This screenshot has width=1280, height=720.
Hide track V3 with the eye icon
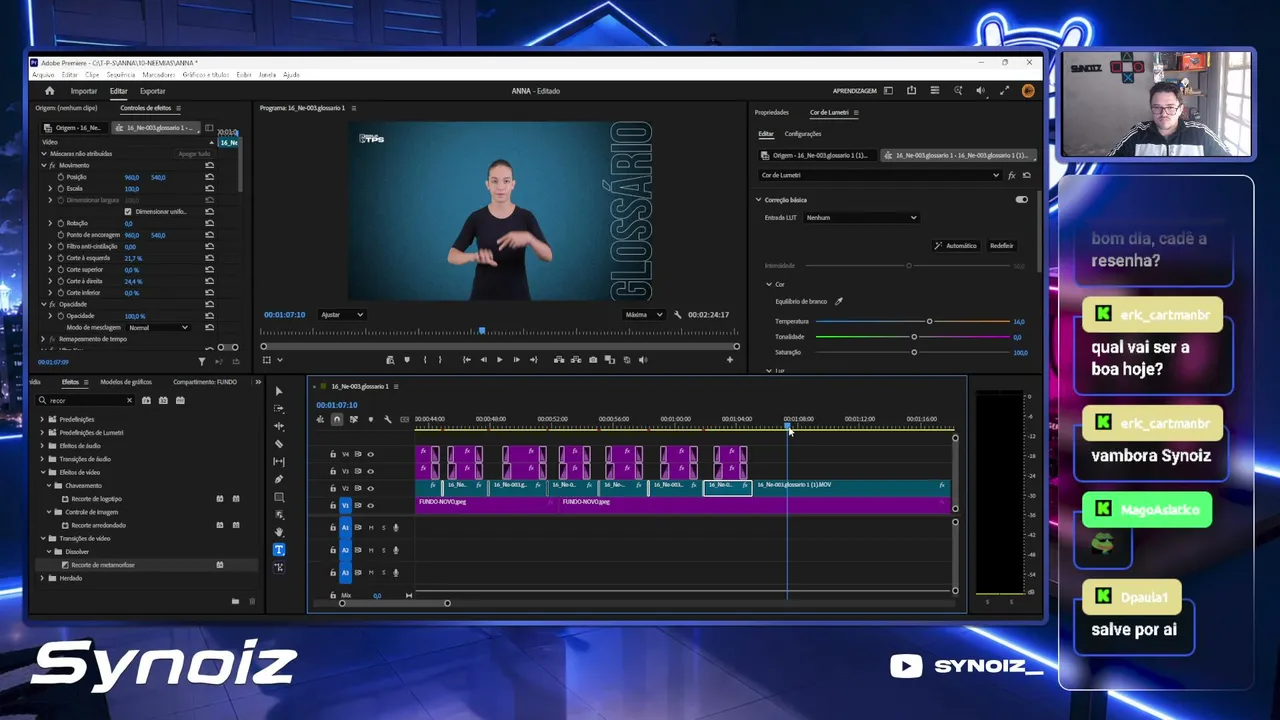(x=370, y=471)
